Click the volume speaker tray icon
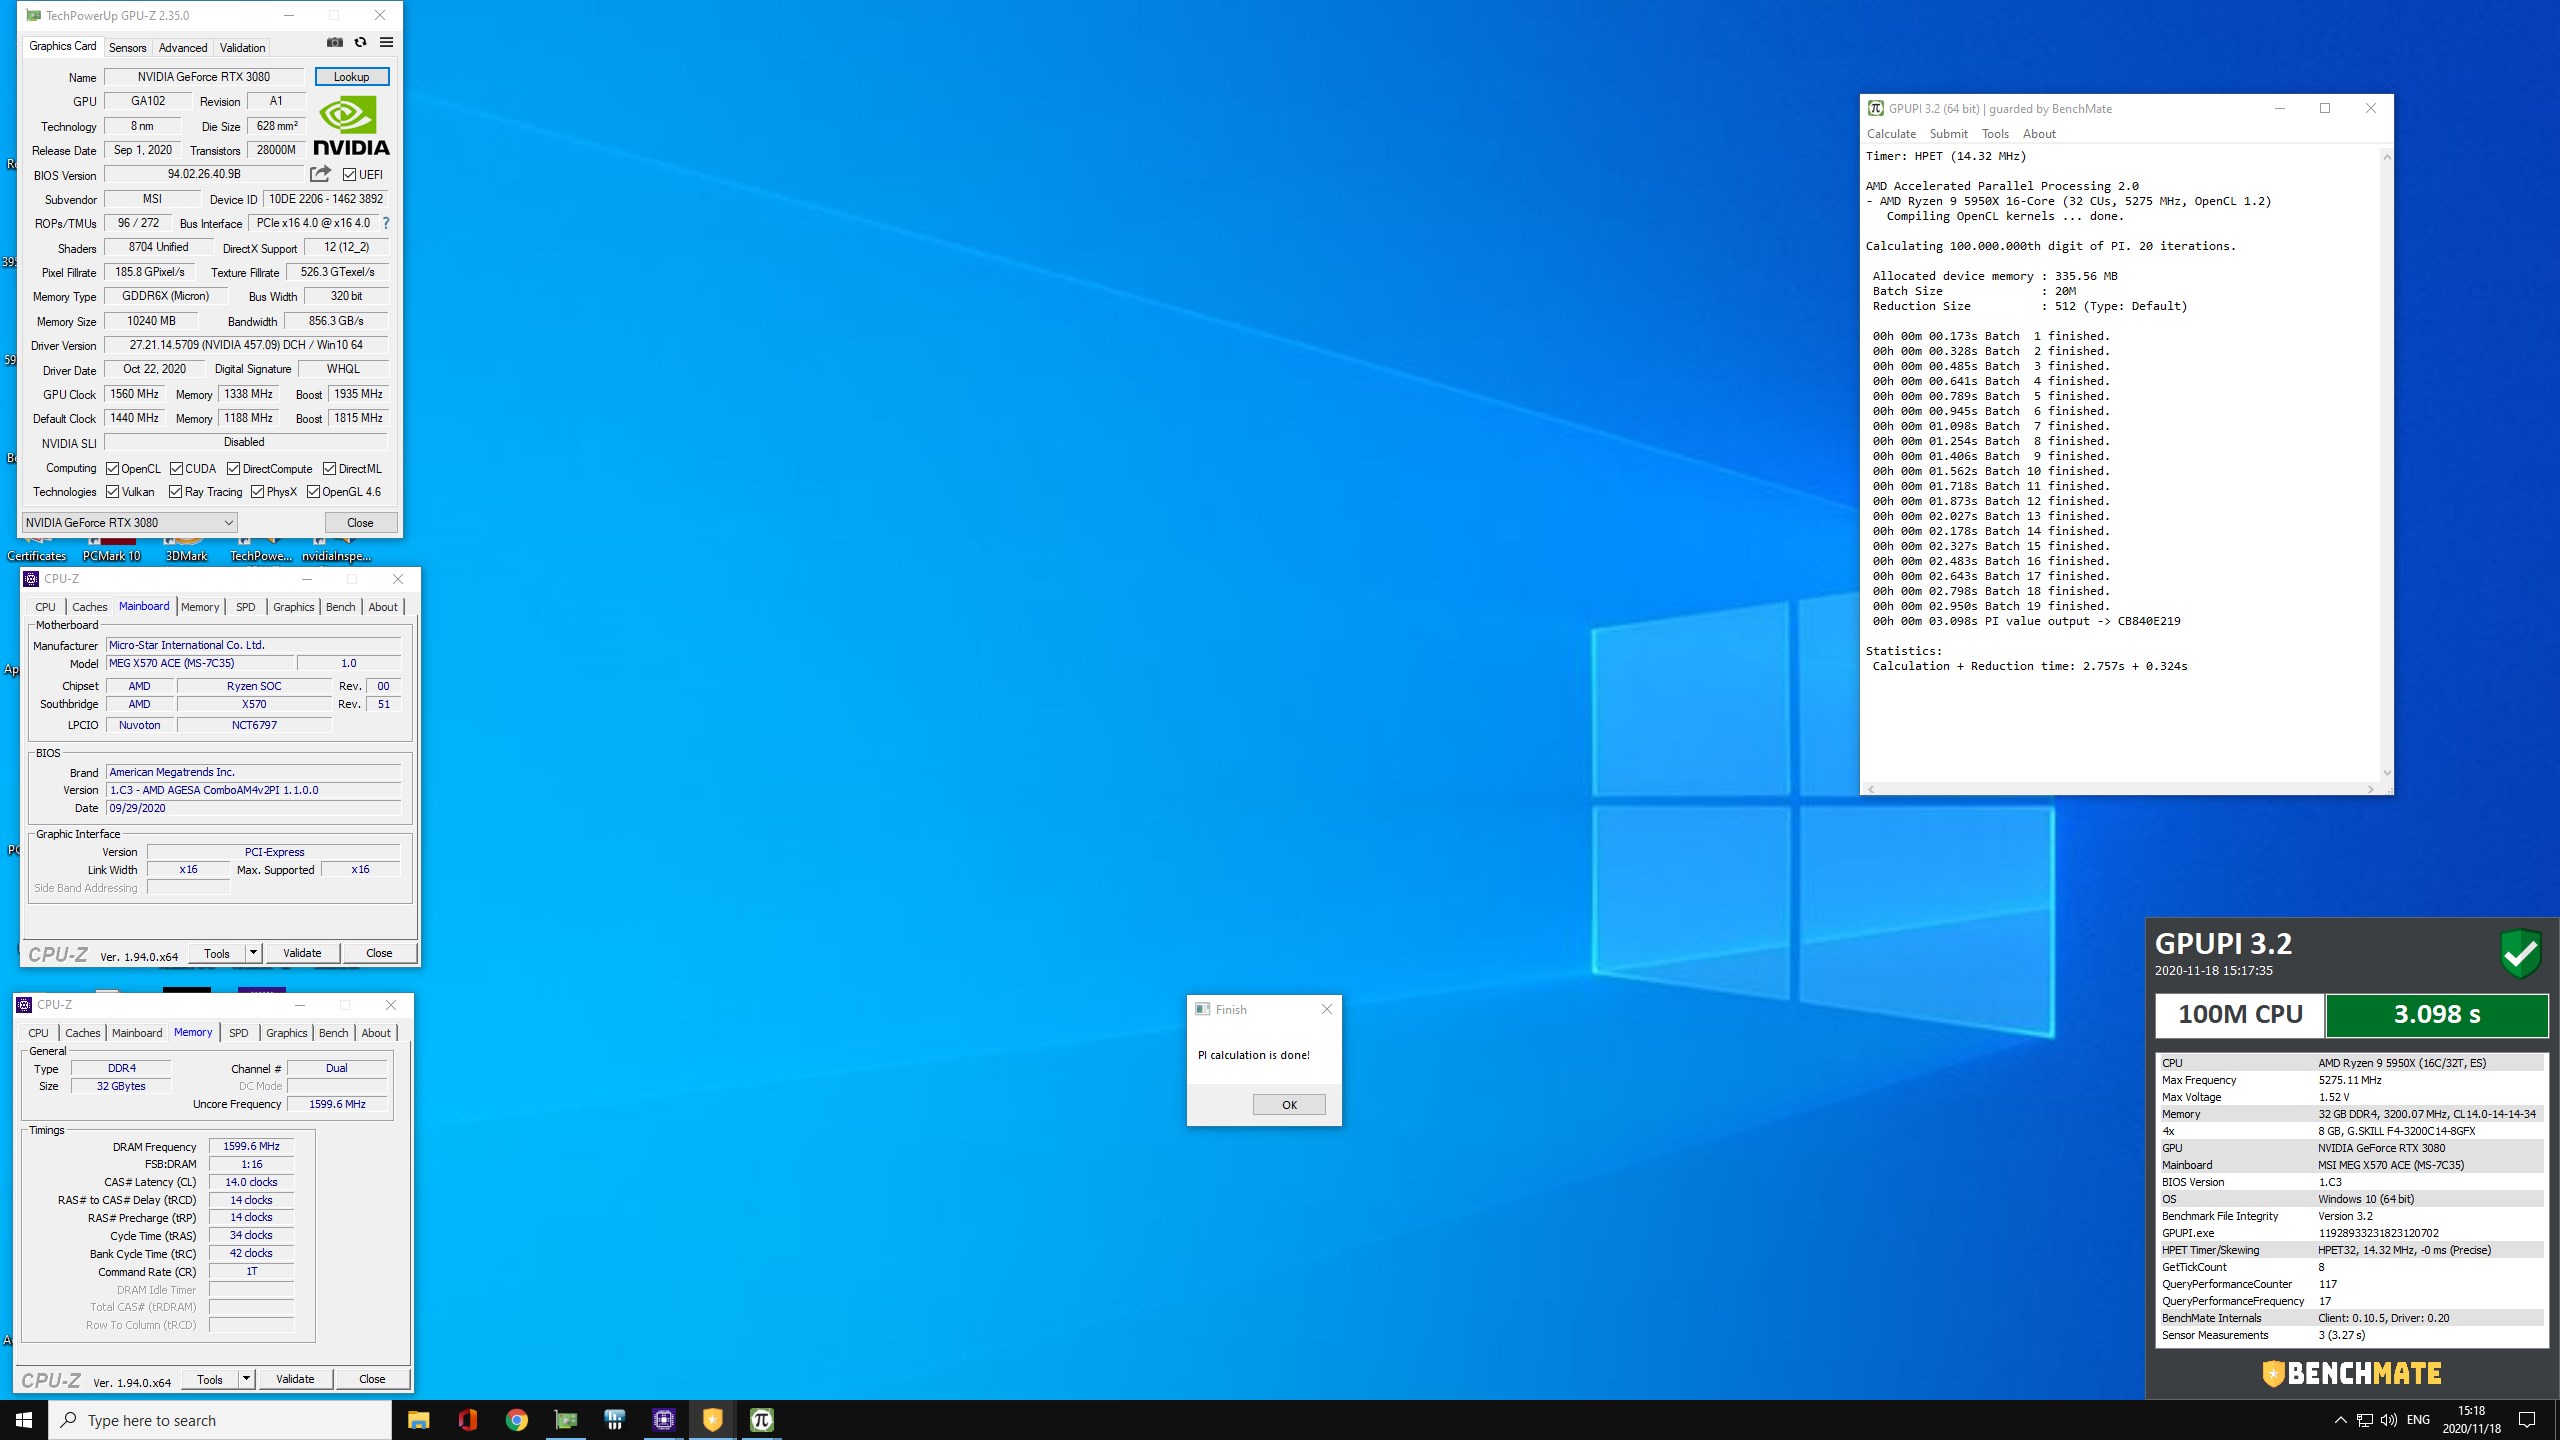The width and height of the screenshot is (2560, 1440). tap(2389, 1420)
